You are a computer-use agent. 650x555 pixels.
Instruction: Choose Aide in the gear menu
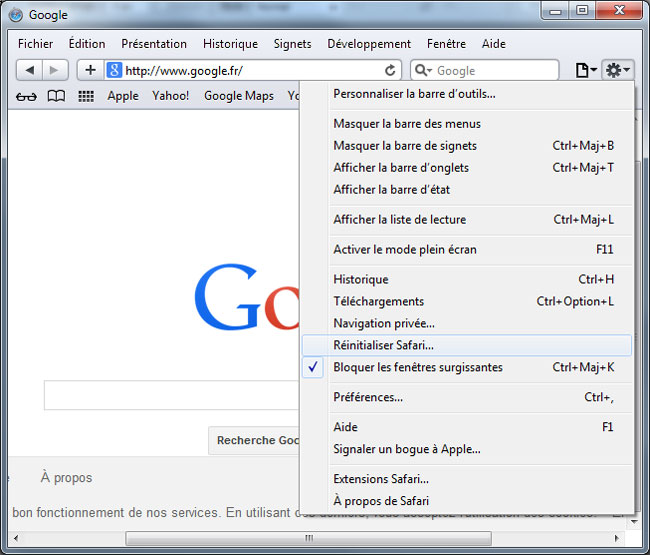click(467, 427)
